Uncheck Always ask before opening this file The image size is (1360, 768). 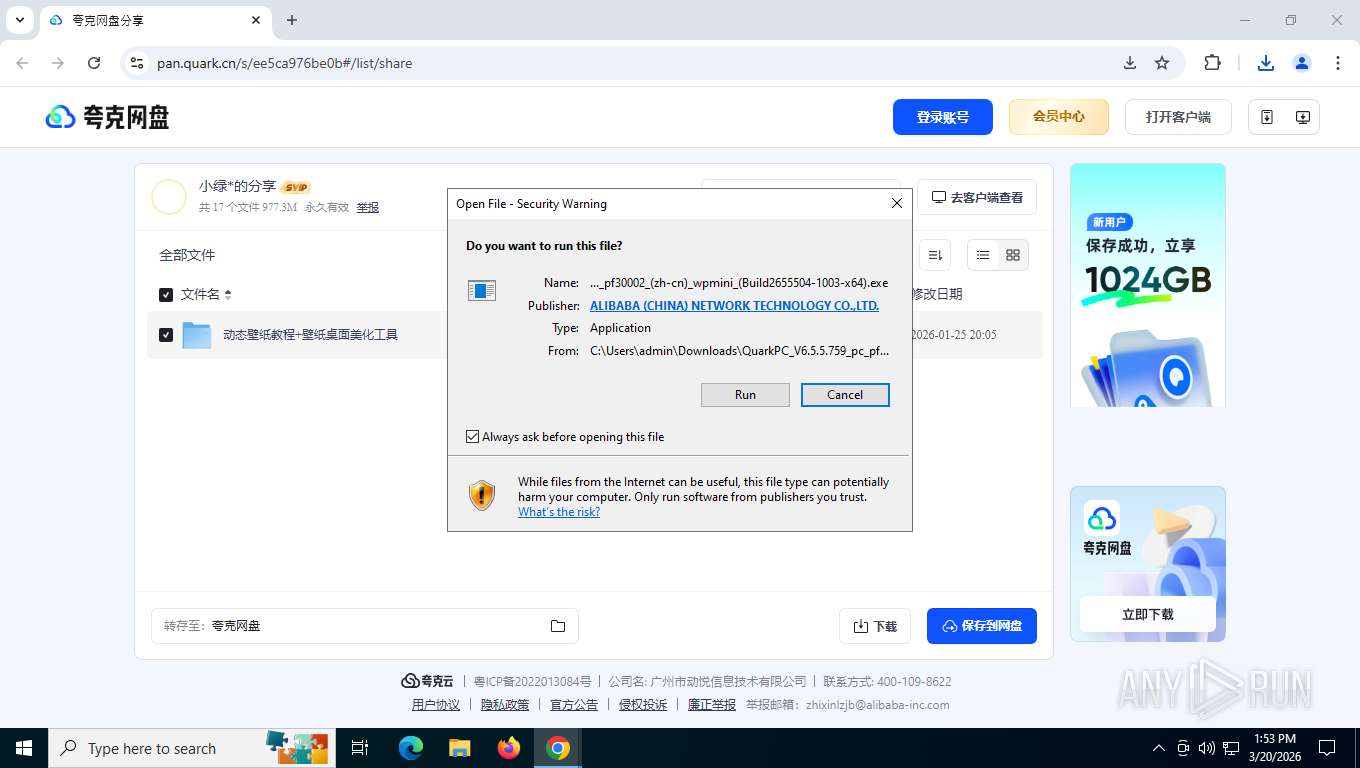(472, 437)
